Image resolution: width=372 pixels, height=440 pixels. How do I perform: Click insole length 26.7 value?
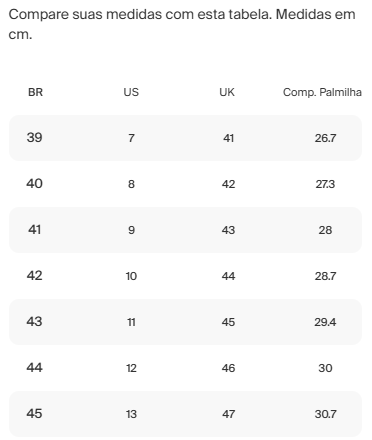pos(325,138)
